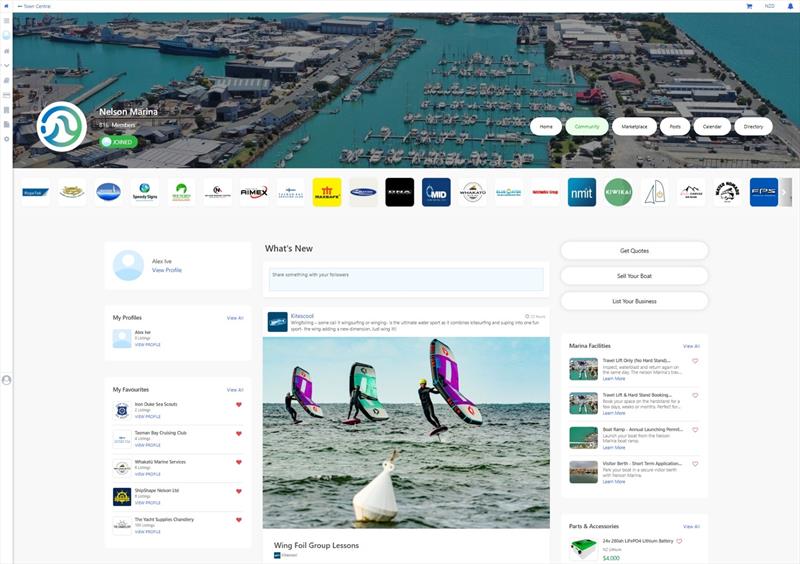This screenshot has width=800, height=564.
Task: Open the sailboat outline sponsor logo
Action: tap(655, 192)
